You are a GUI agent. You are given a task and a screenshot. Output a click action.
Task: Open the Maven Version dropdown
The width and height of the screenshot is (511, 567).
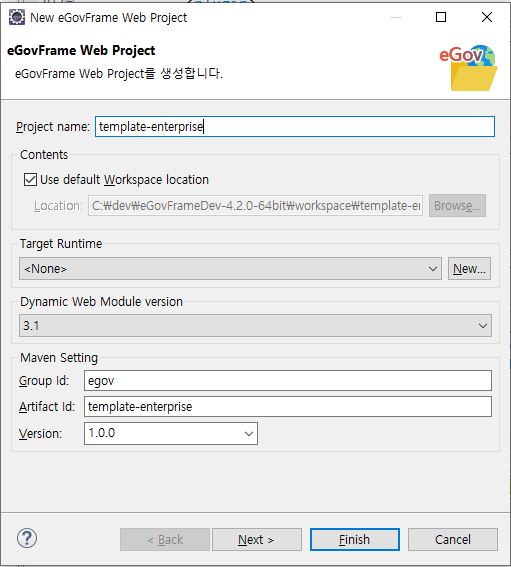(171, 433)
